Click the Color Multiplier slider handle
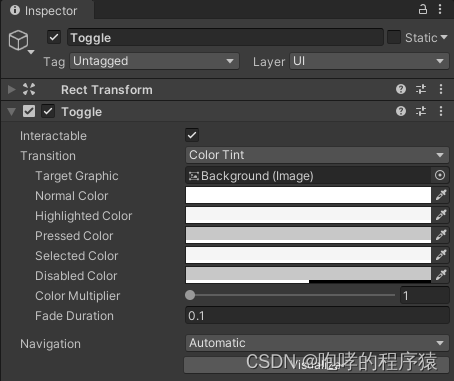This screenshot has height=381, width=454. point(190,295)
